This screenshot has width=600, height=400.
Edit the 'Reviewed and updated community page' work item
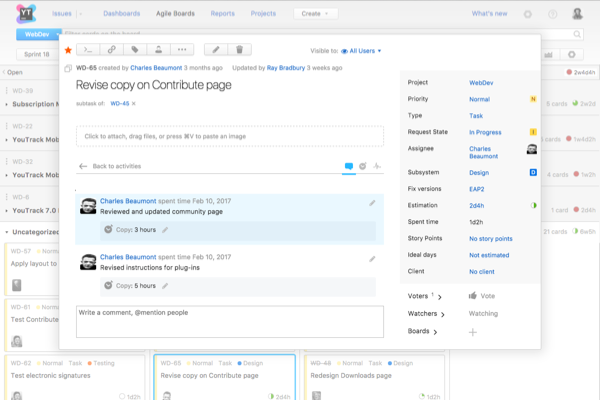click(x=372, y=203)
